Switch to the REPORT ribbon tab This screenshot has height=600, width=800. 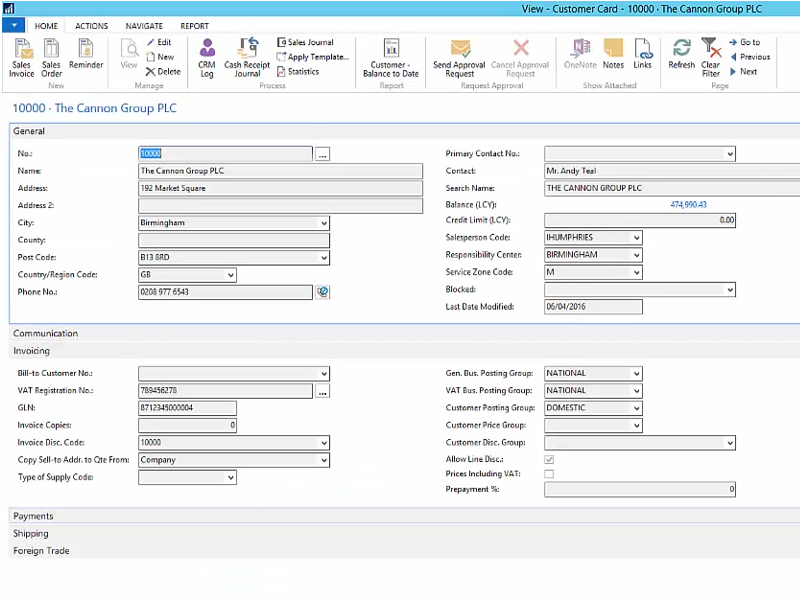point(194,26)
